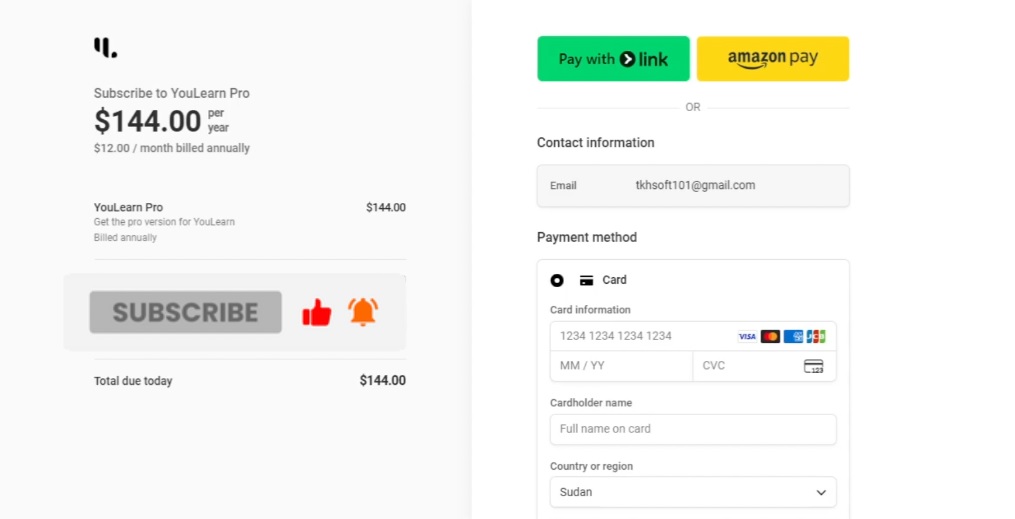Click the "Billed annually" text
Viewport: 1015px width, 519px height.
pos(125,237)
